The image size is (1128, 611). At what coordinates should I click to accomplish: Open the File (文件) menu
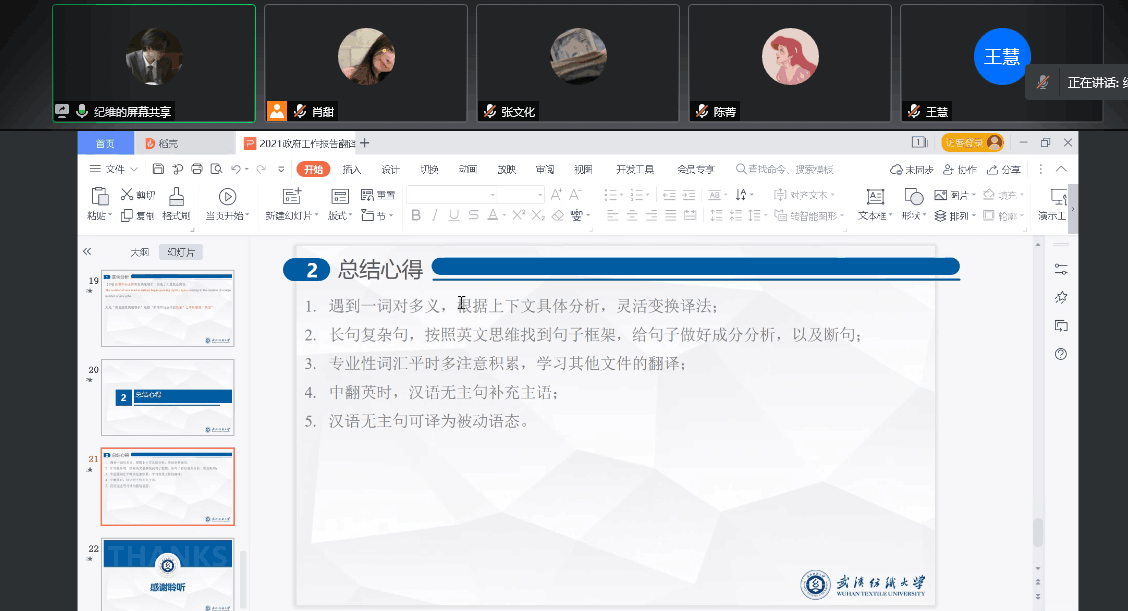click(x=109, y=169)
